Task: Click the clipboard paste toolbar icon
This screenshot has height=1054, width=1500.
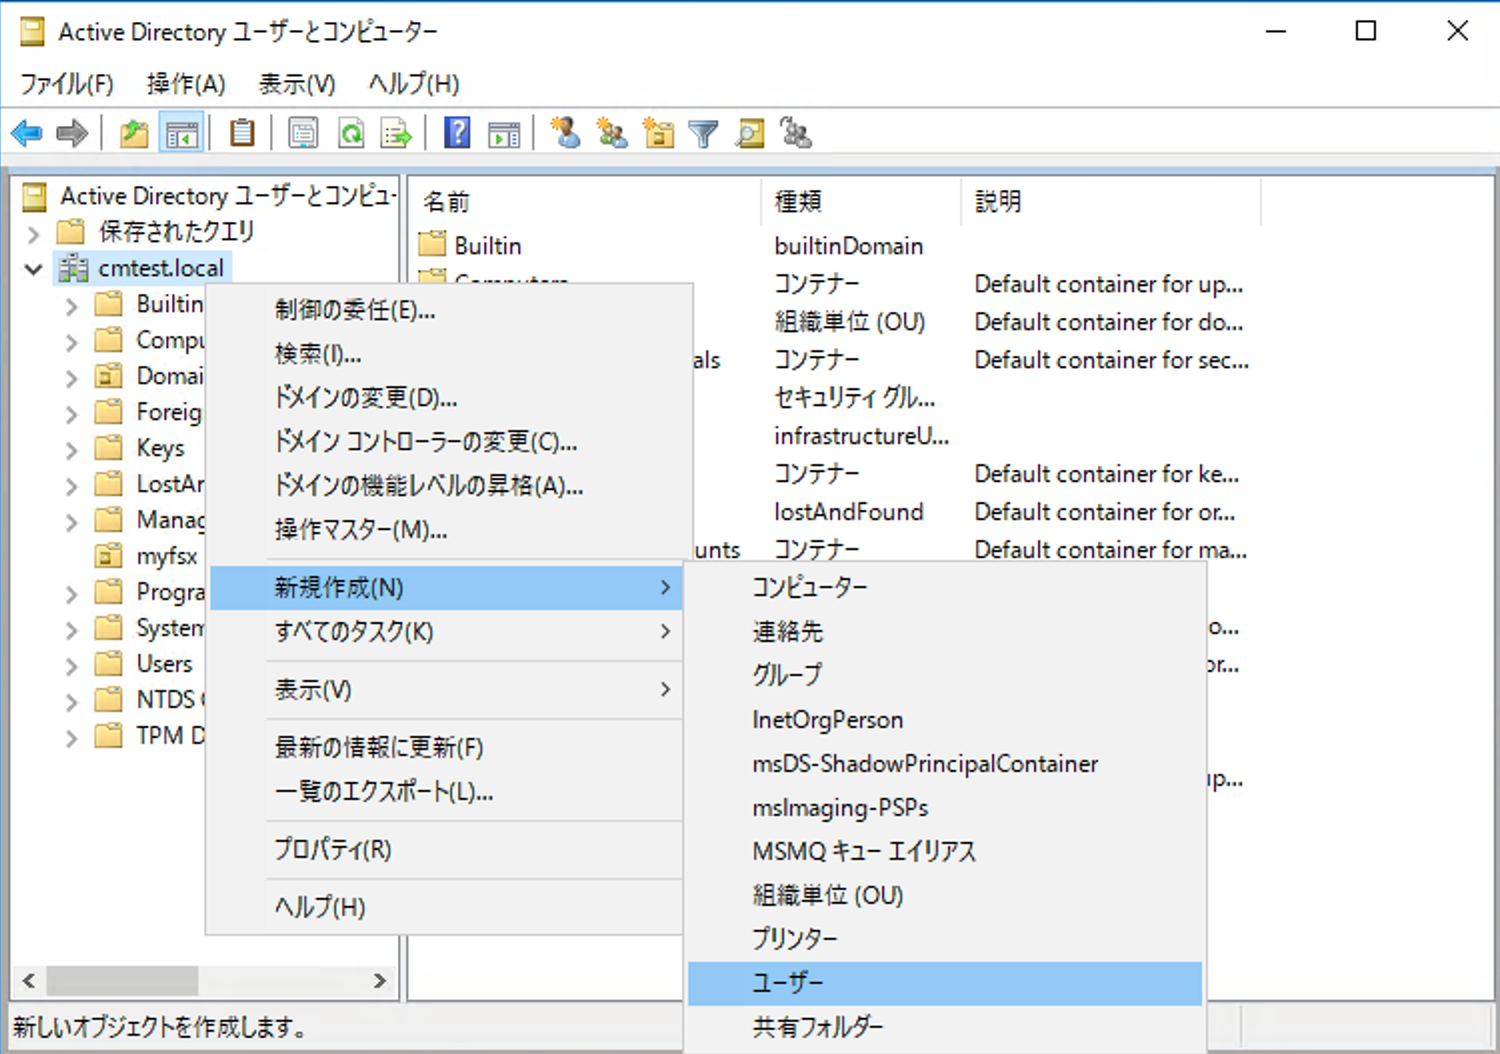Action: coord(242,133)
